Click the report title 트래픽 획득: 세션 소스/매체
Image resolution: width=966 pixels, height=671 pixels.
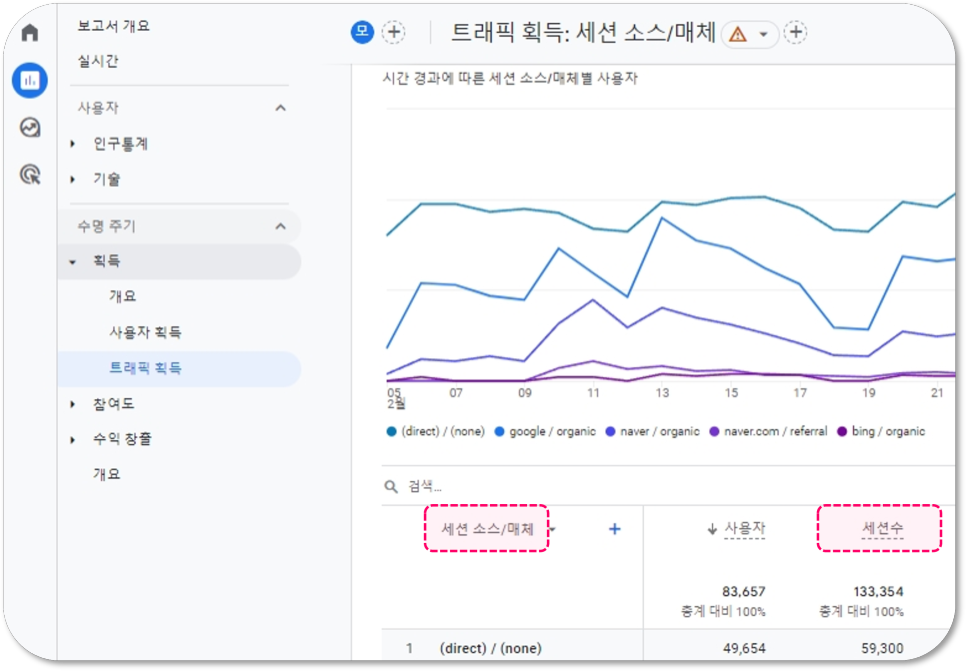pos(583,32)
